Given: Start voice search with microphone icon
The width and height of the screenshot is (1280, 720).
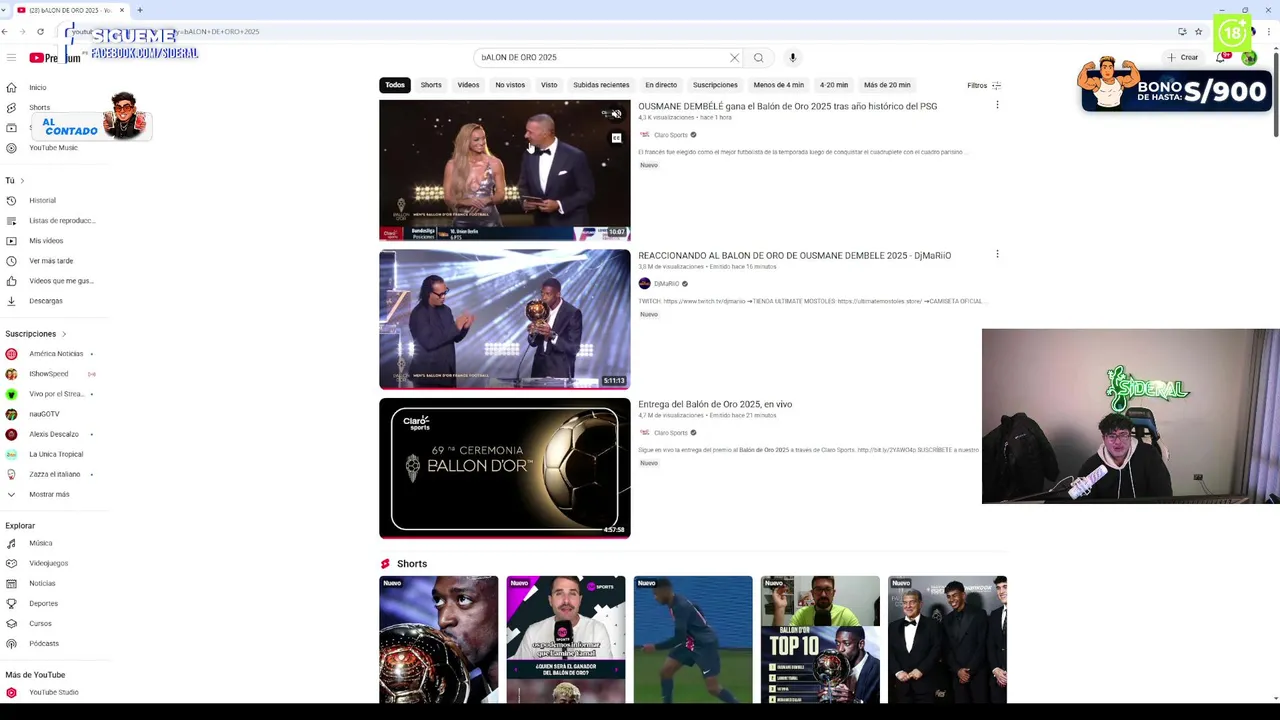Looking at the screenshot, I should (792, 58).
